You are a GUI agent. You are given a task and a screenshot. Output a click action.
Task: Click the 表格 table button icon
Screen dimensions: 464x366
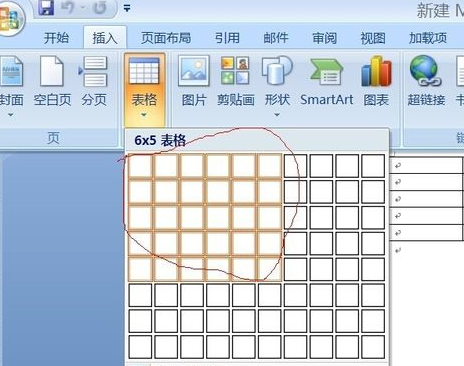144,71
